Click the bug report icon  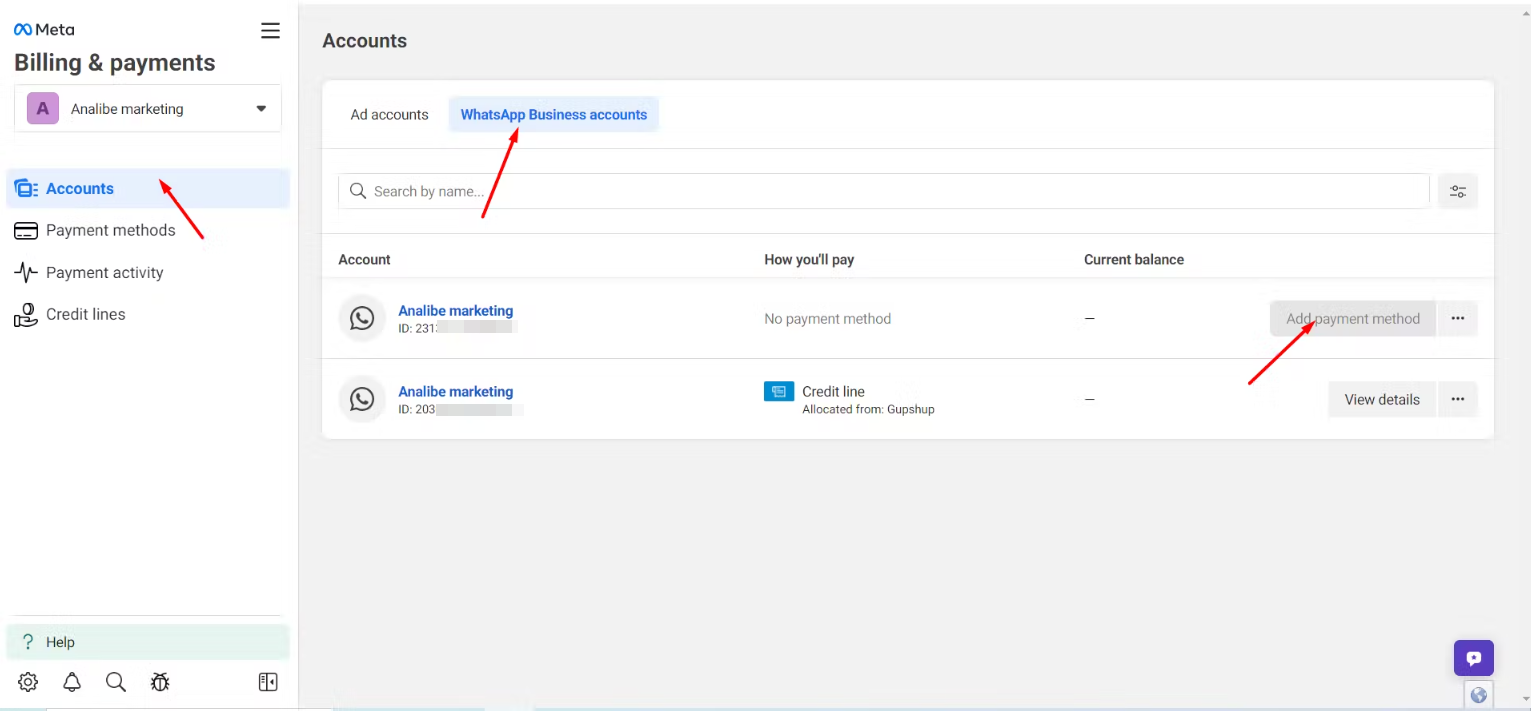160,682
